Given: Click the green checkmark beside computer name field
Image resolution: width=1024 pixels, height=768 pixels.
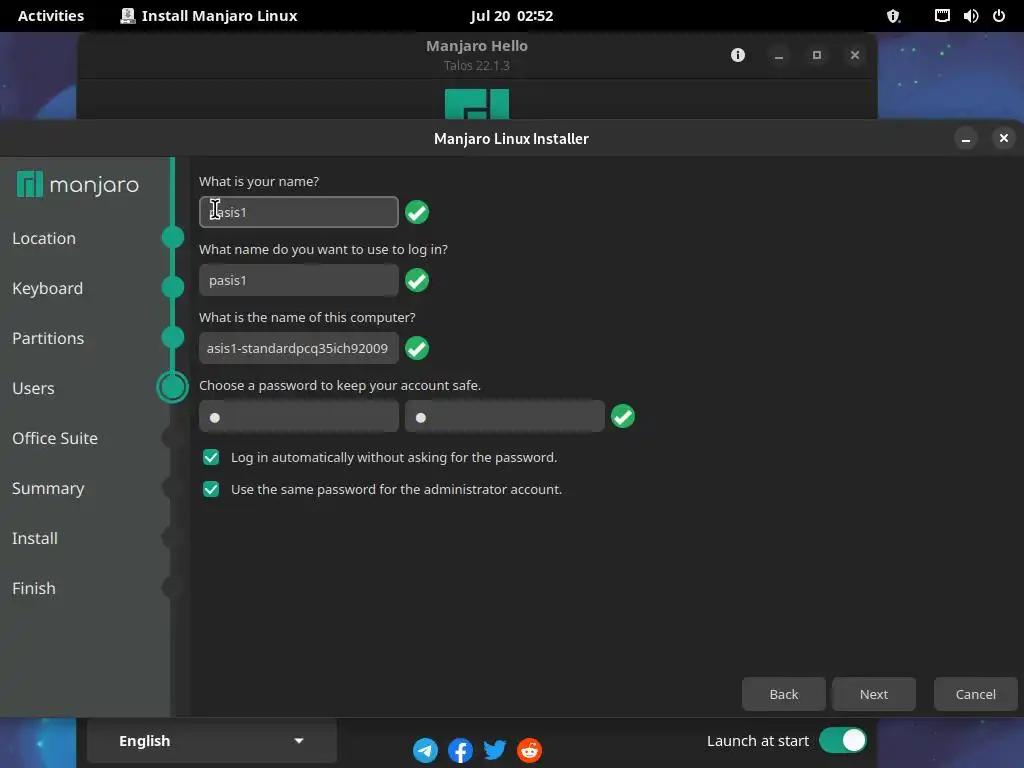Looking at the screenshot, I should [x=417, y=348].
